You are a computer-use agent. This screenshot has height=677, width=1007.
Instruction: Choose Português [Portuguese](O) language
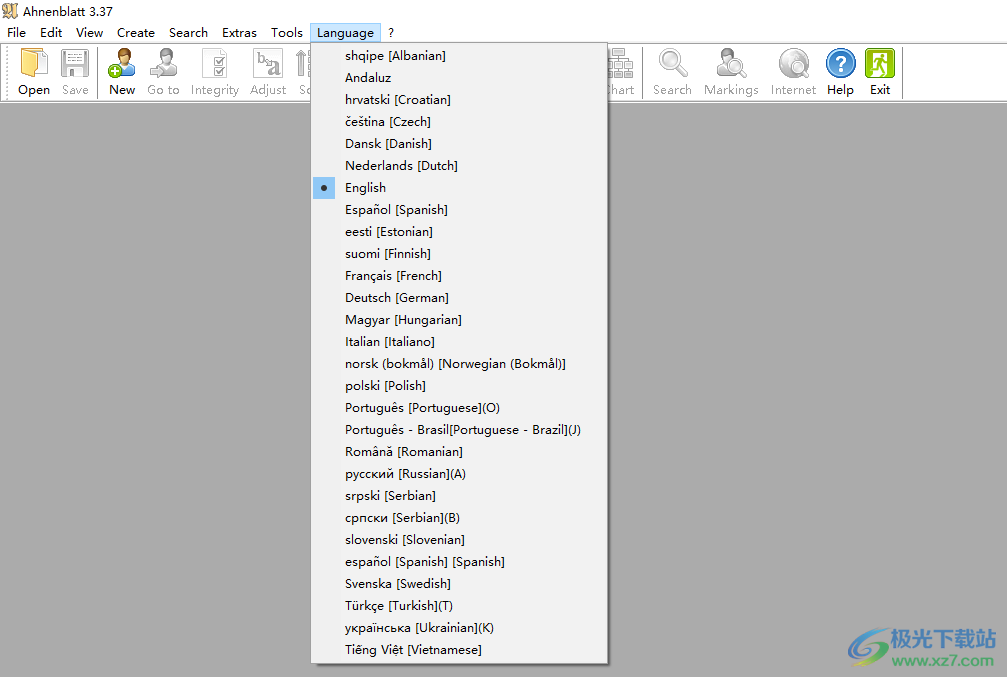tap(459, 408)
